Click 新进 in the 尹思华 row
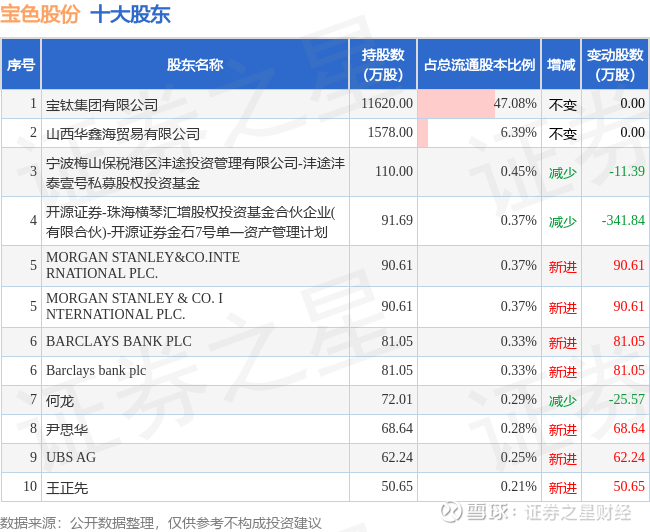 tap(563, 430)
